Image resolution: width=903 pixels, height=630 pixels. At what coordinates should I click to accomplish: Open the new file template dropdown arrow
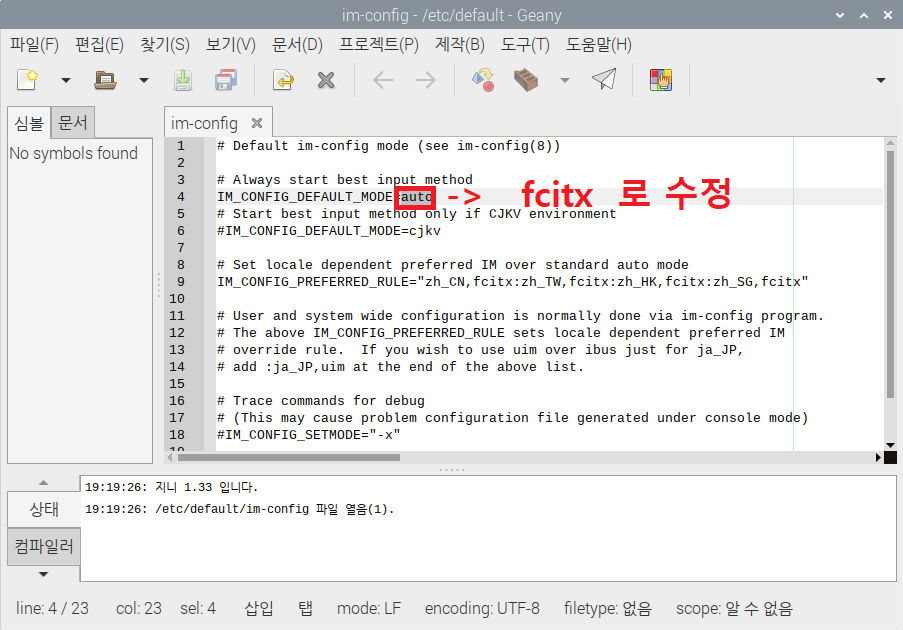66,81
